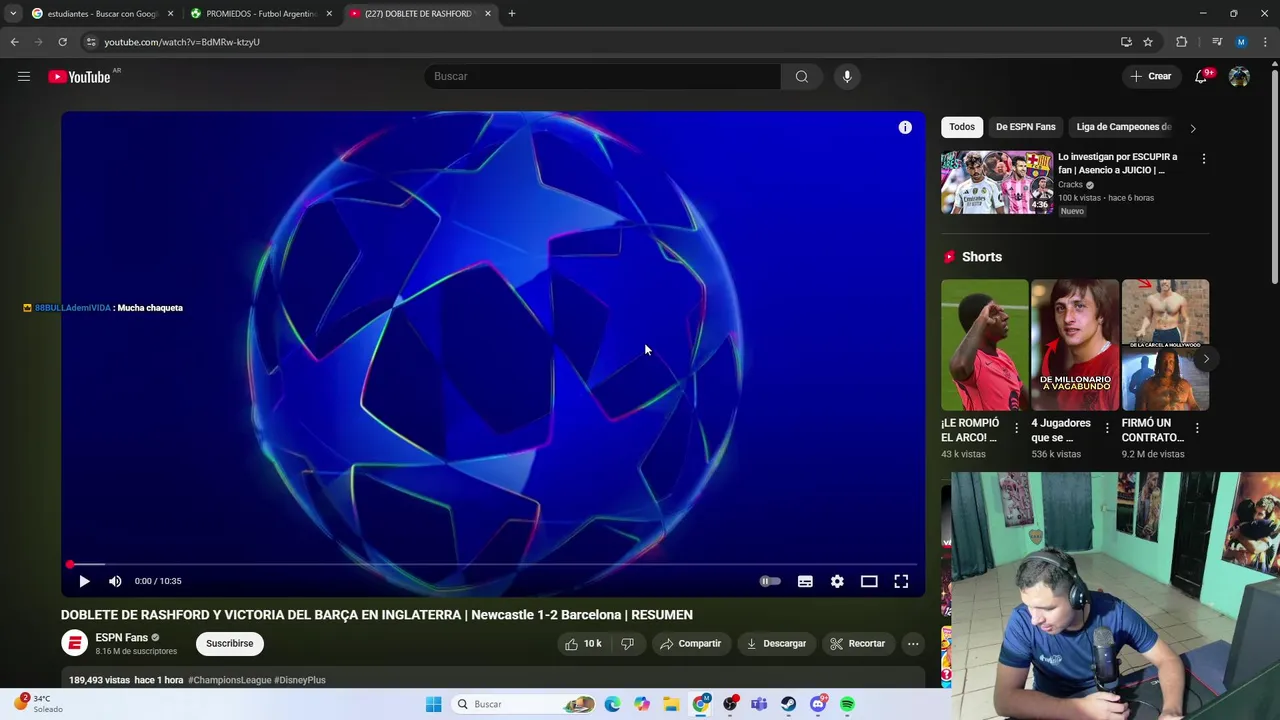Open the notifications bell
1280x720 pixels.
1201,77
